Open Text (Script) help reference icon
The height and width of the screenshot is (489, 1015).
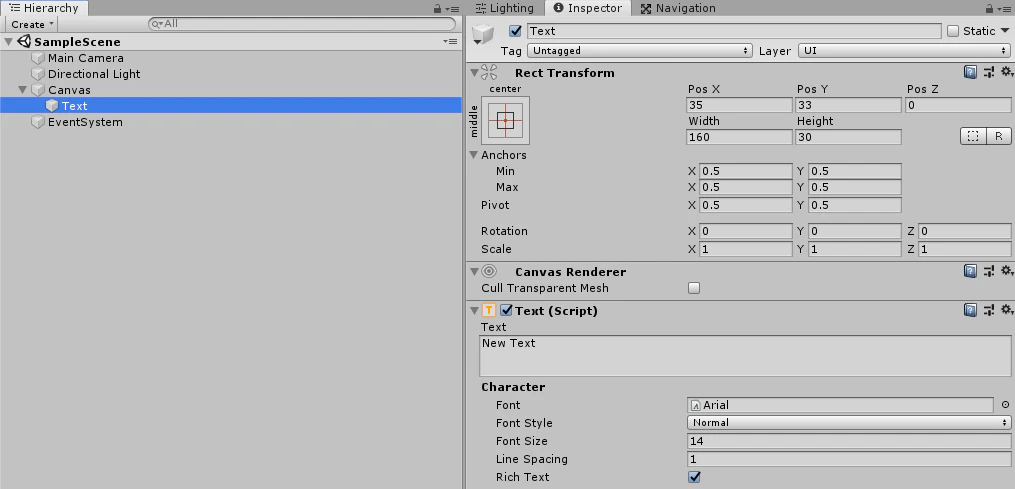[970, 310]
